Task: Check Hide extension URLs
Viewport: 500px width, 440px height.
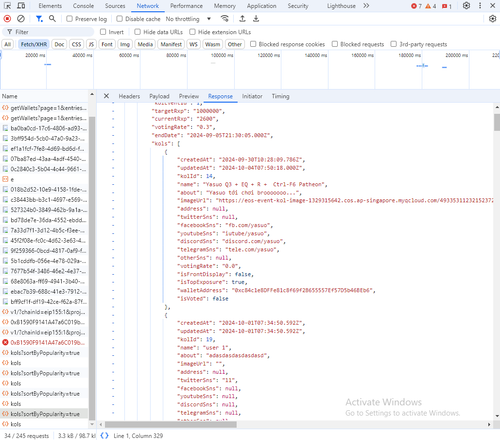Action: [192, 32]
